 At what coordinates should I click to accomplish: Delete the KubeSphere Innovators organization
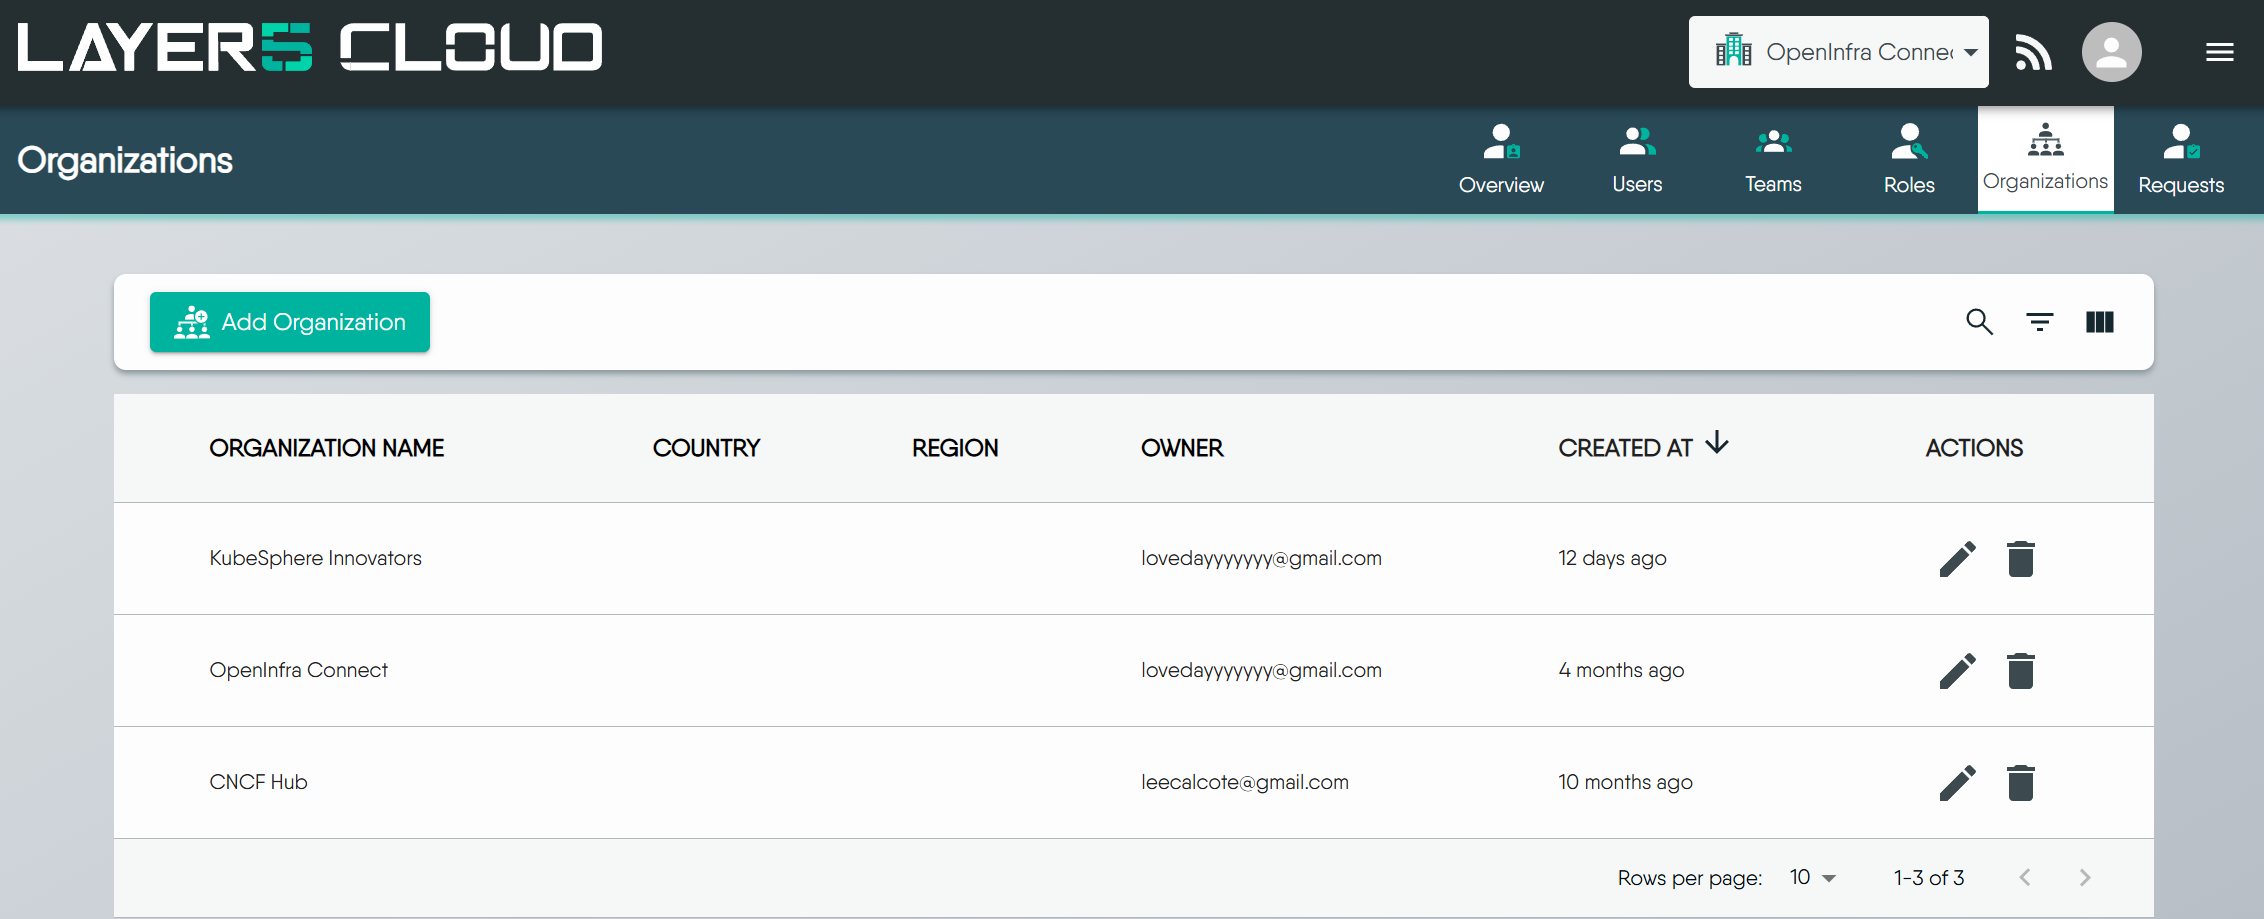(2020, 559)
